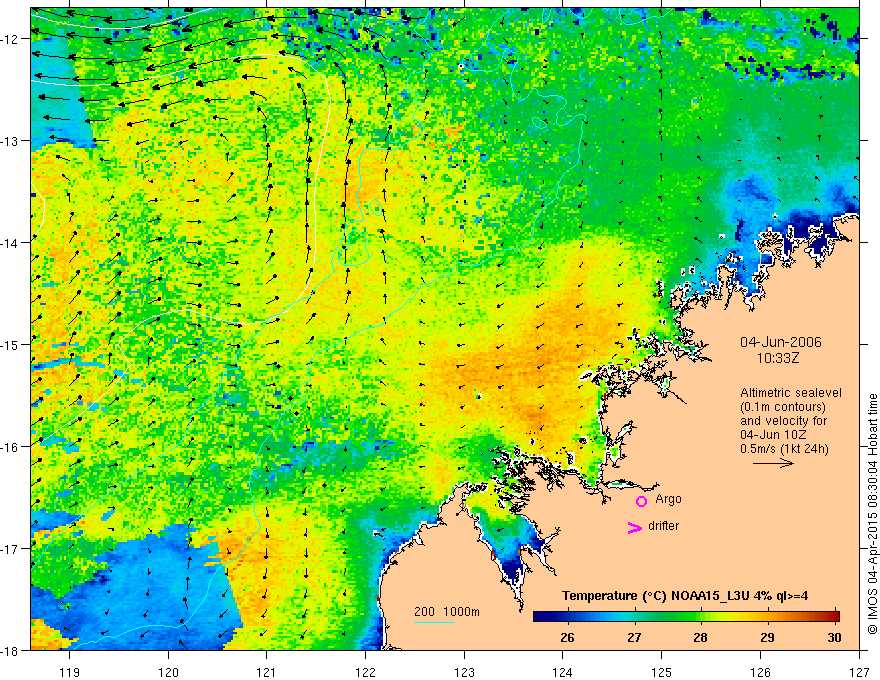Click color bar label '29'
The height and width of the screenshot is (680, 880).
[767, 637]
